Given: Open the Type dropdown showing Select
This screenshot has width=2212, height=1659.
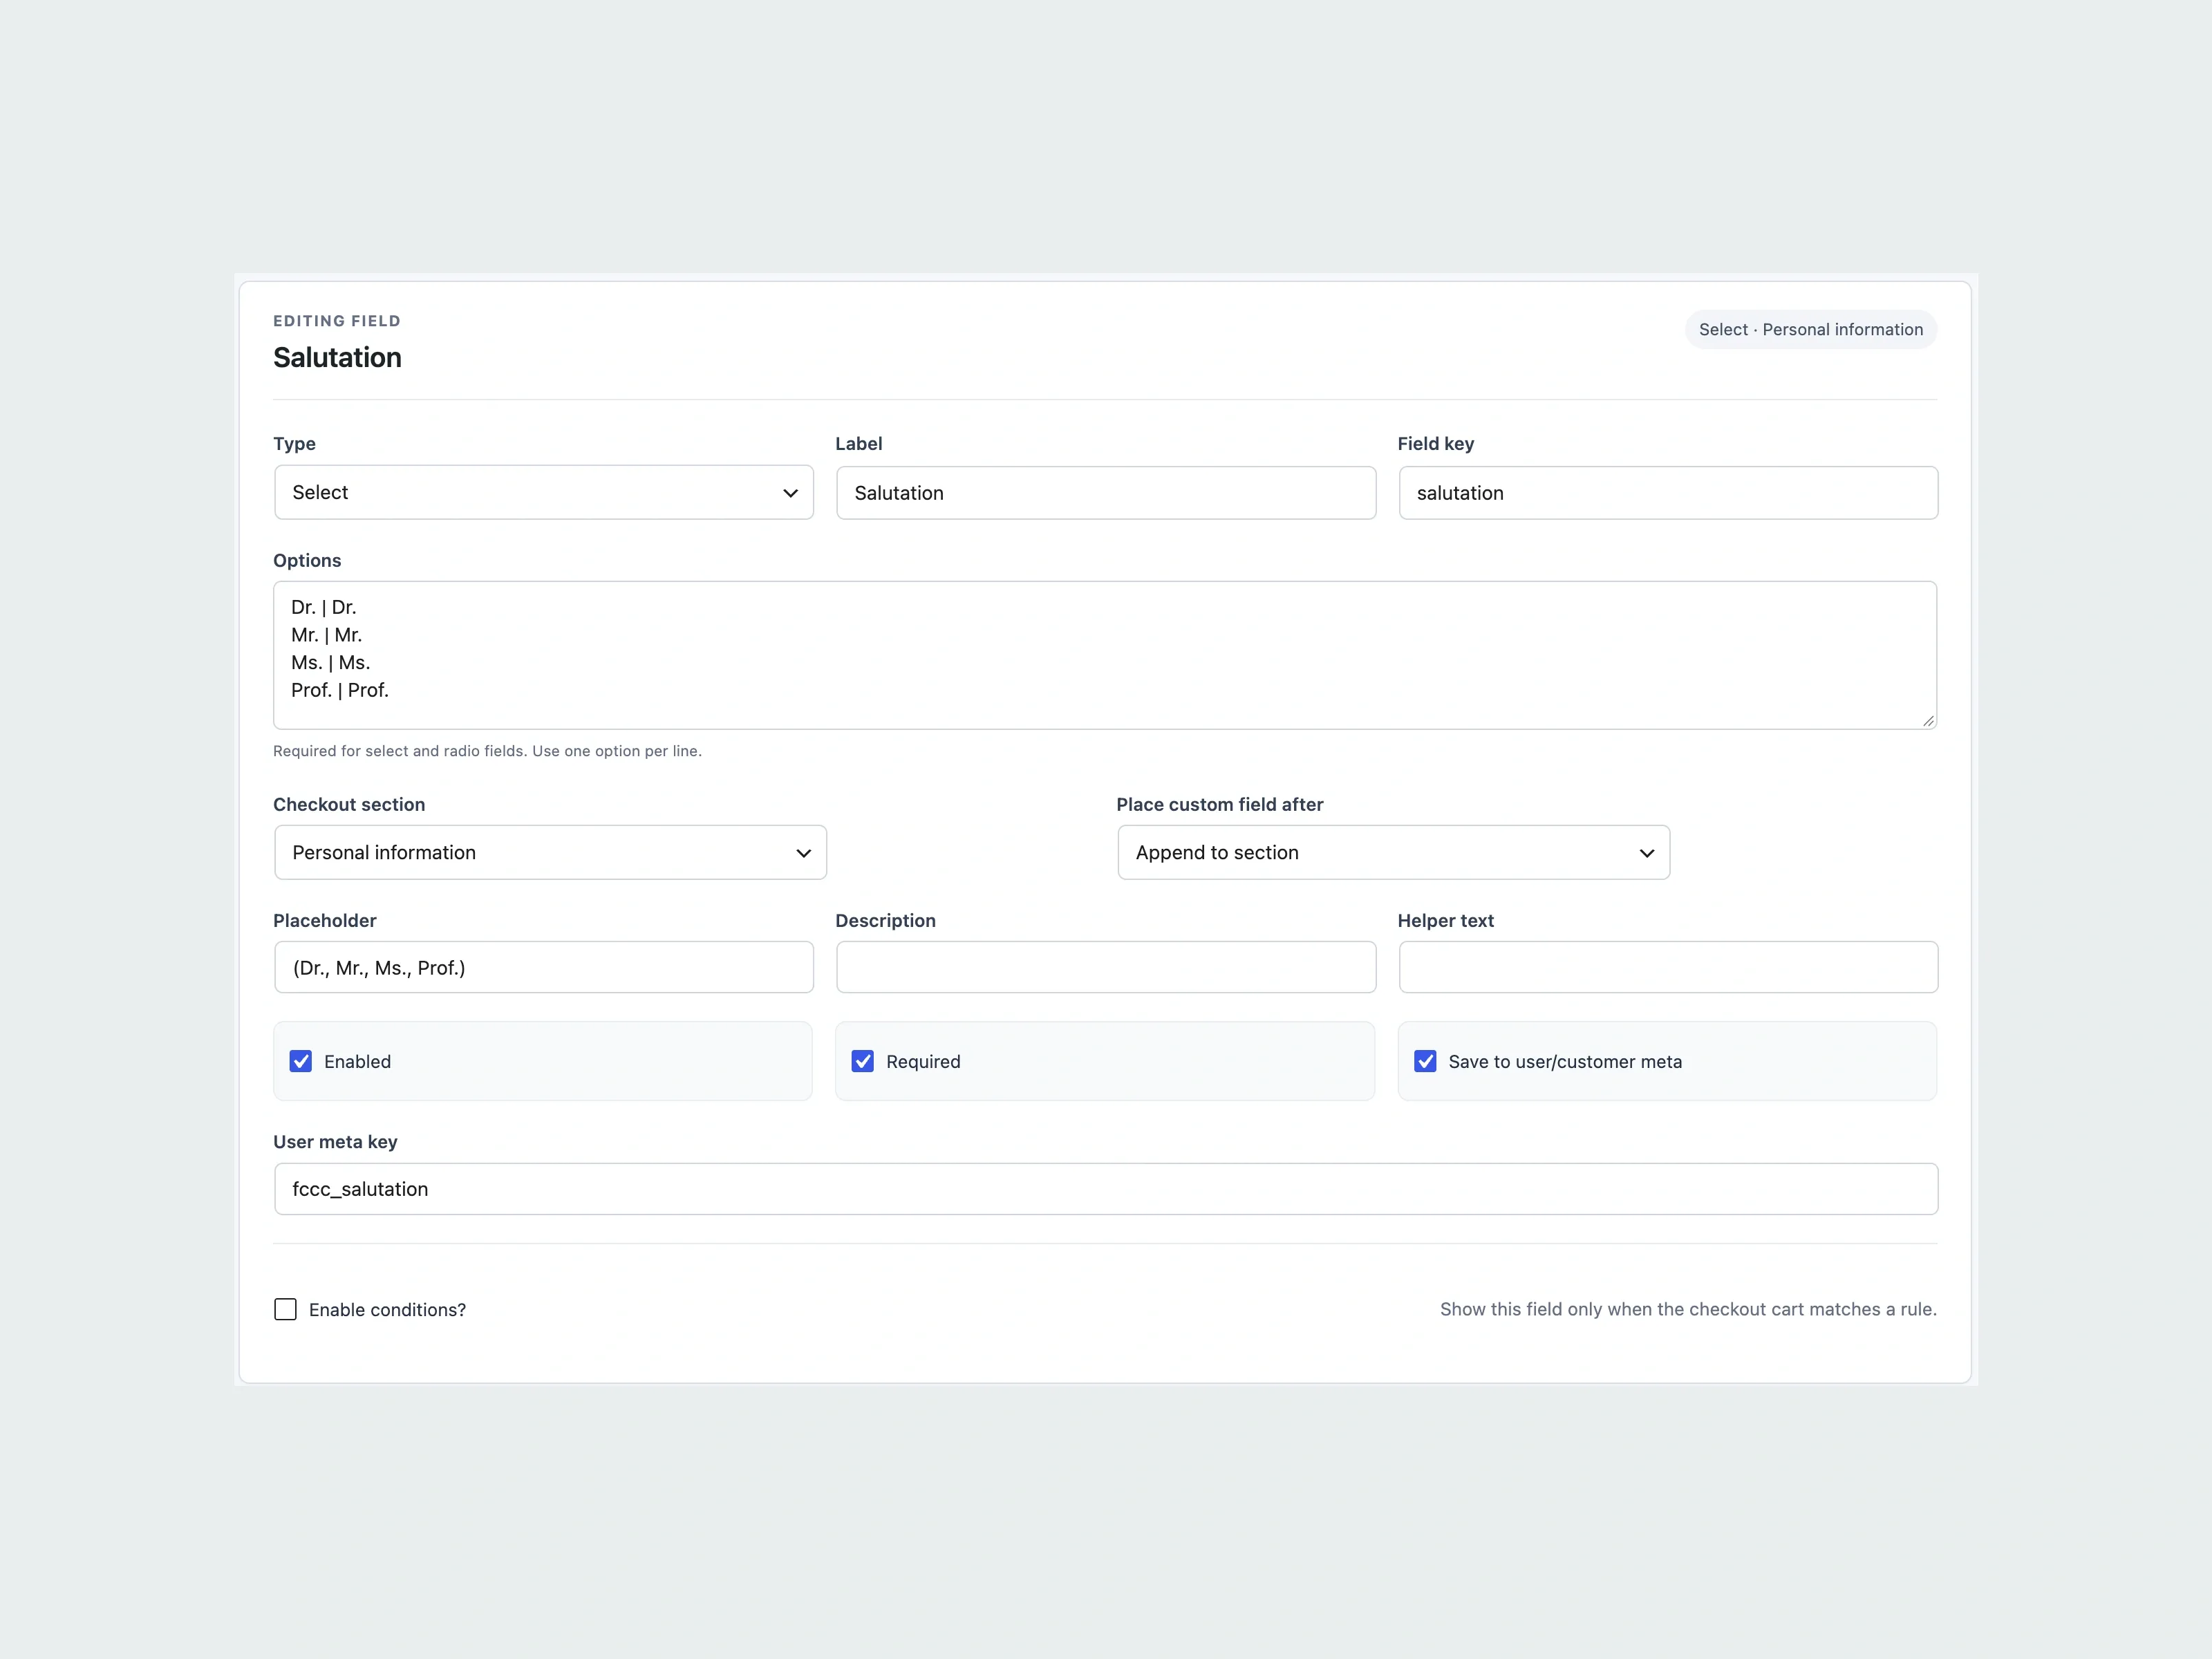Looking at the screenshot, I should click(544, 492).
